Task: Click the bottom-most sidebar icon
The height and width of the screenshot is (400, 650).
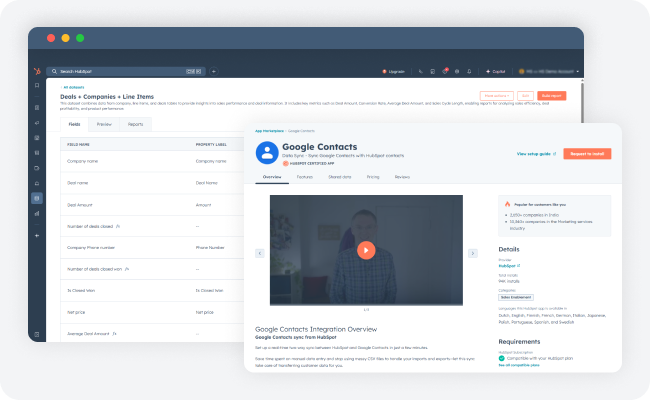Action: click(37, 334)
